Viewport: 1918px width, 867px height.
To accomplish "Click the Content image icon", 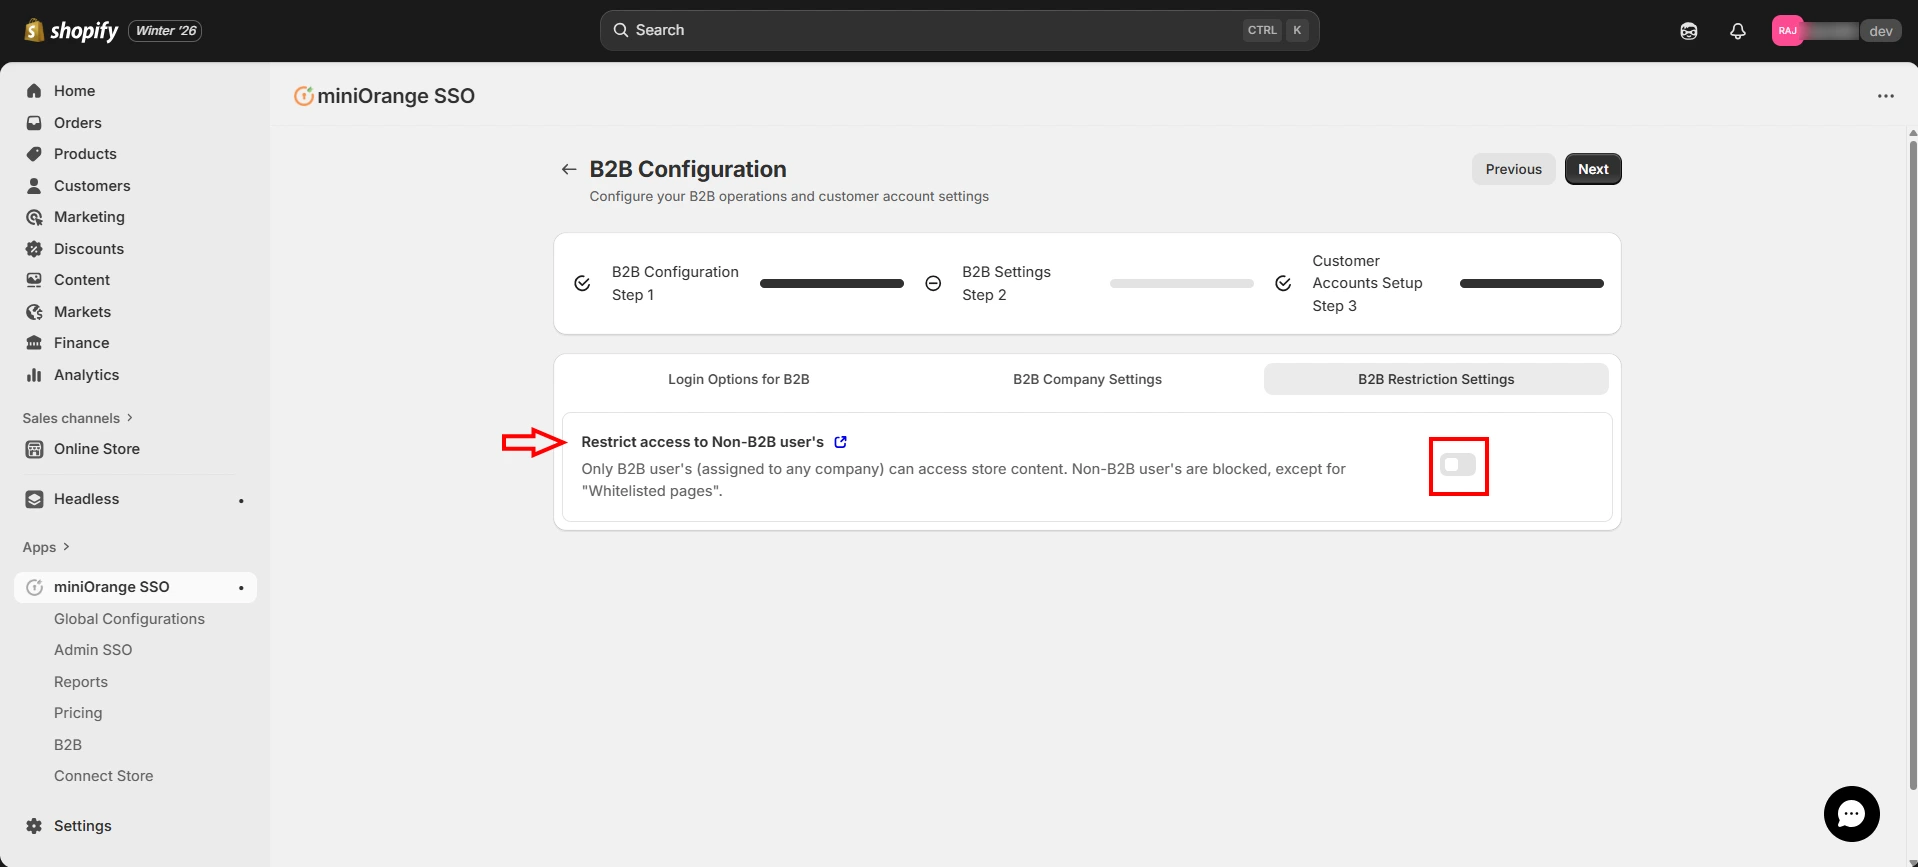I will [34, 280].
